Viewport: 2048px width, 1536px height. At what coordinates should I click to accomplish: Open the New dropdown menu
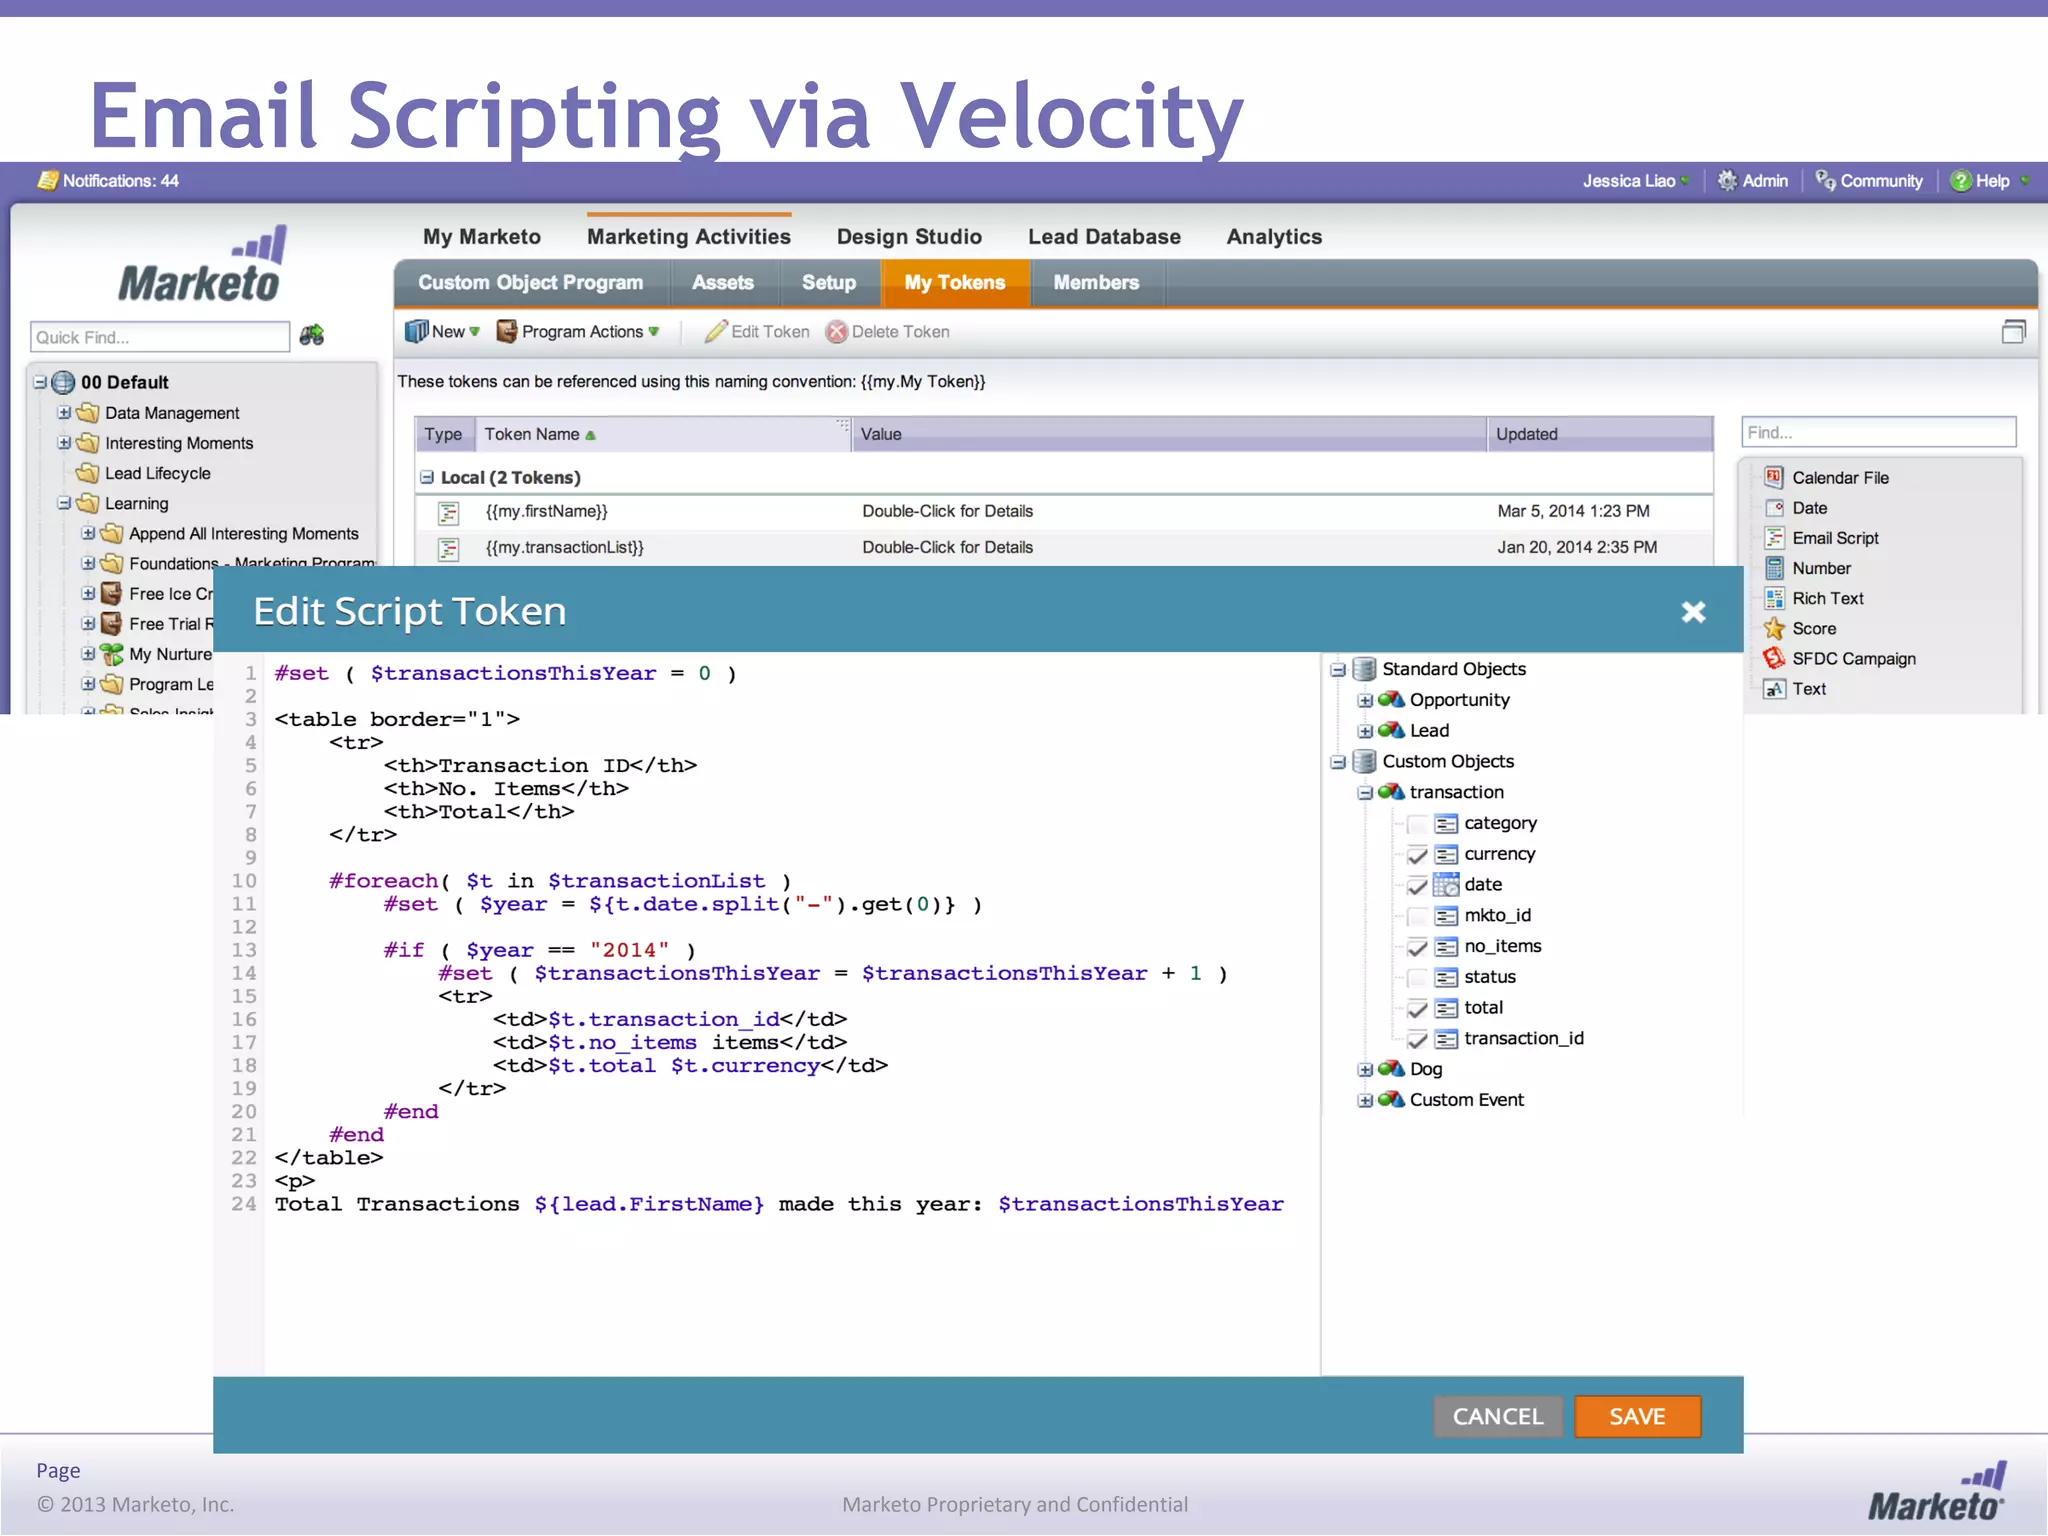[443, 332]
